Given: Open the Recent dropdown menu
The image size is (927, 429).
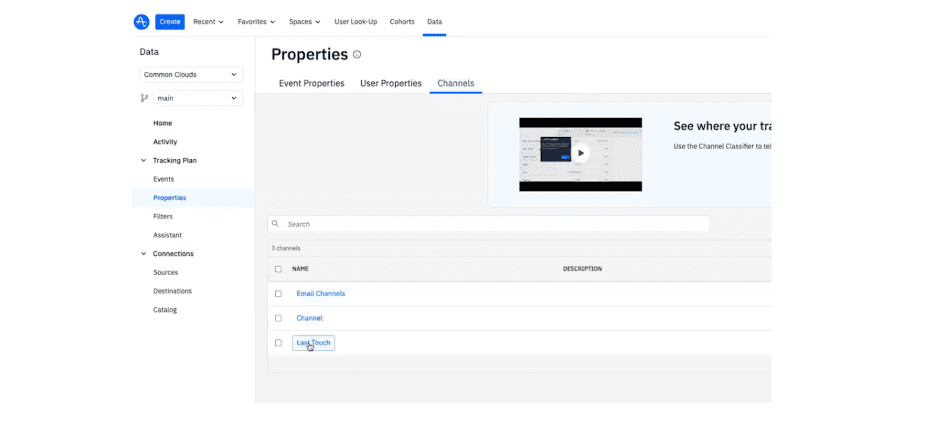Looking at the screenshot, I should click(x=209, y=22).
